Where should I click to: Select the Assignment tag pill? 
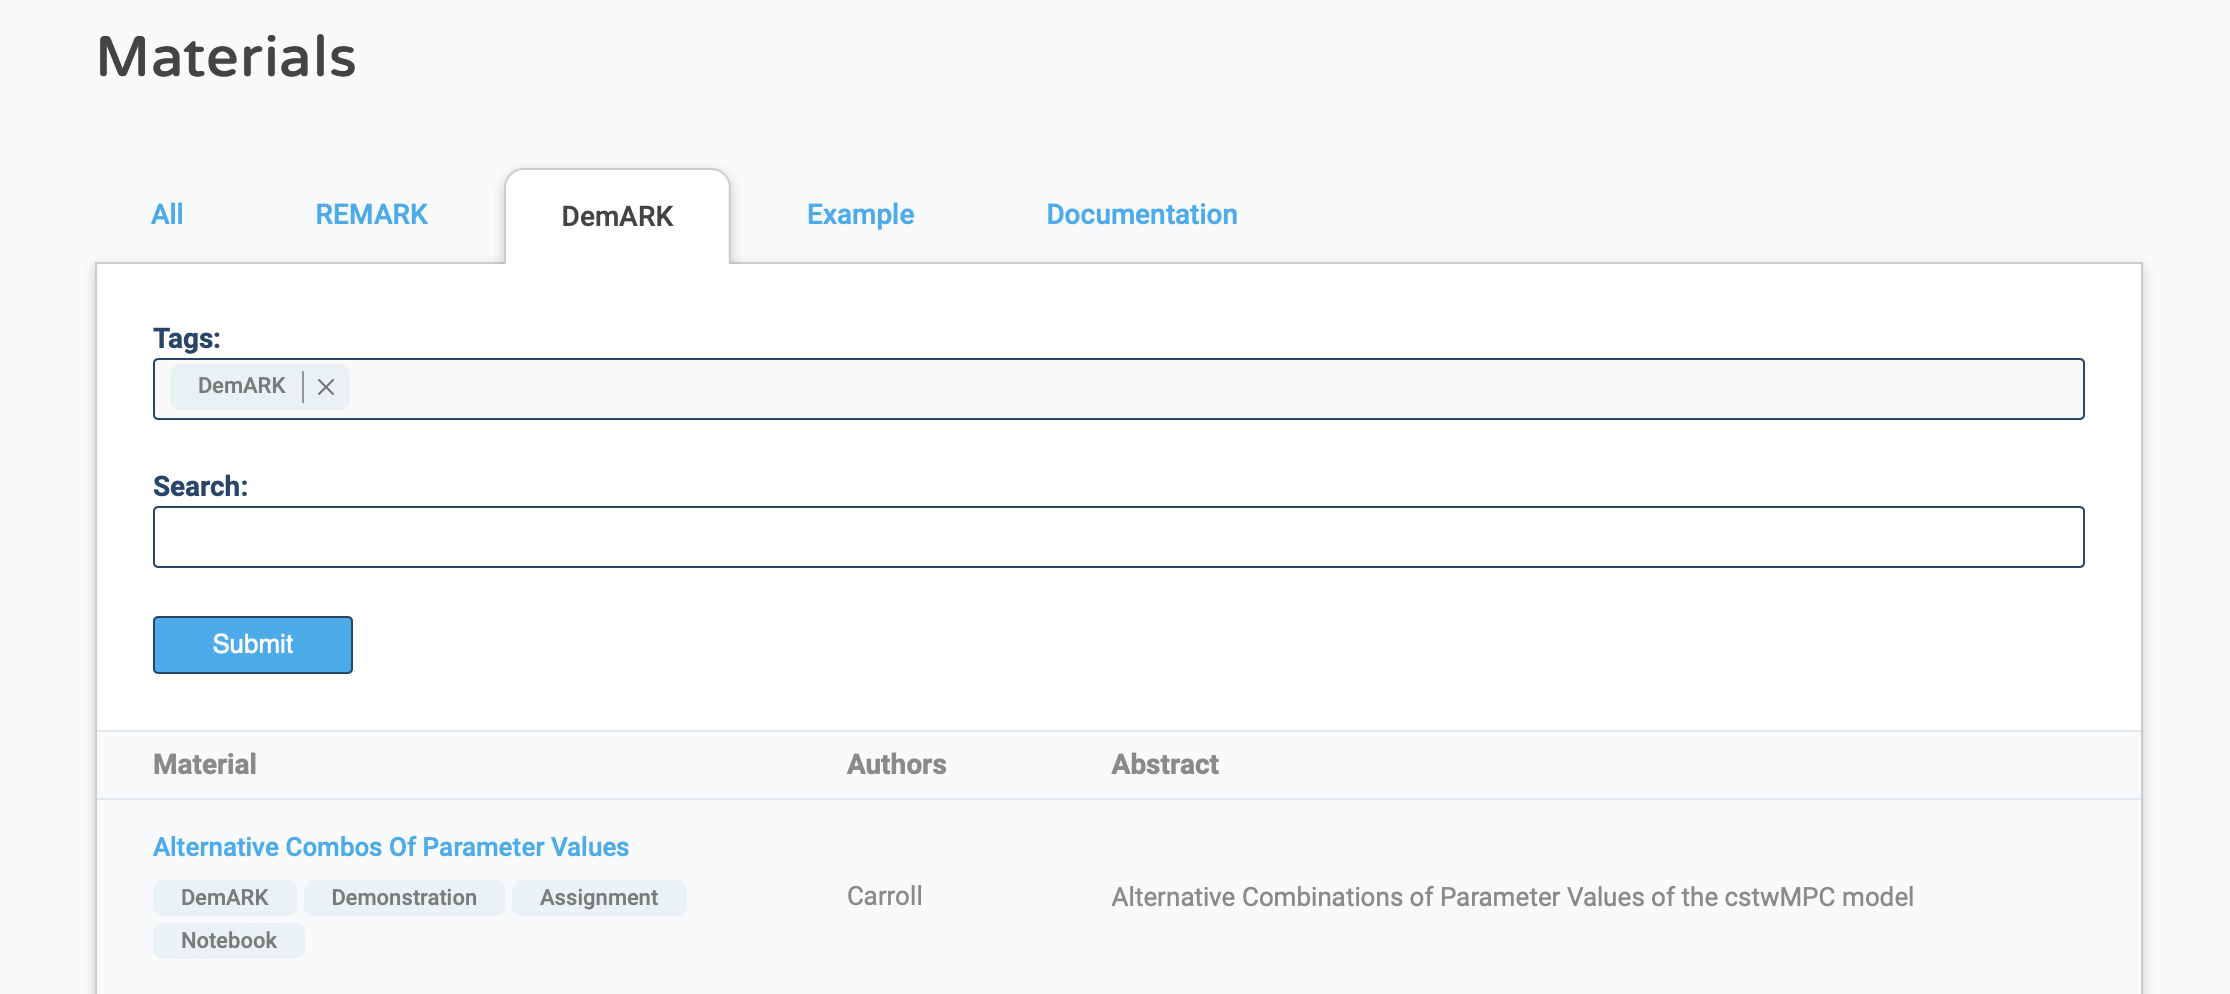[x=598, y=897]
